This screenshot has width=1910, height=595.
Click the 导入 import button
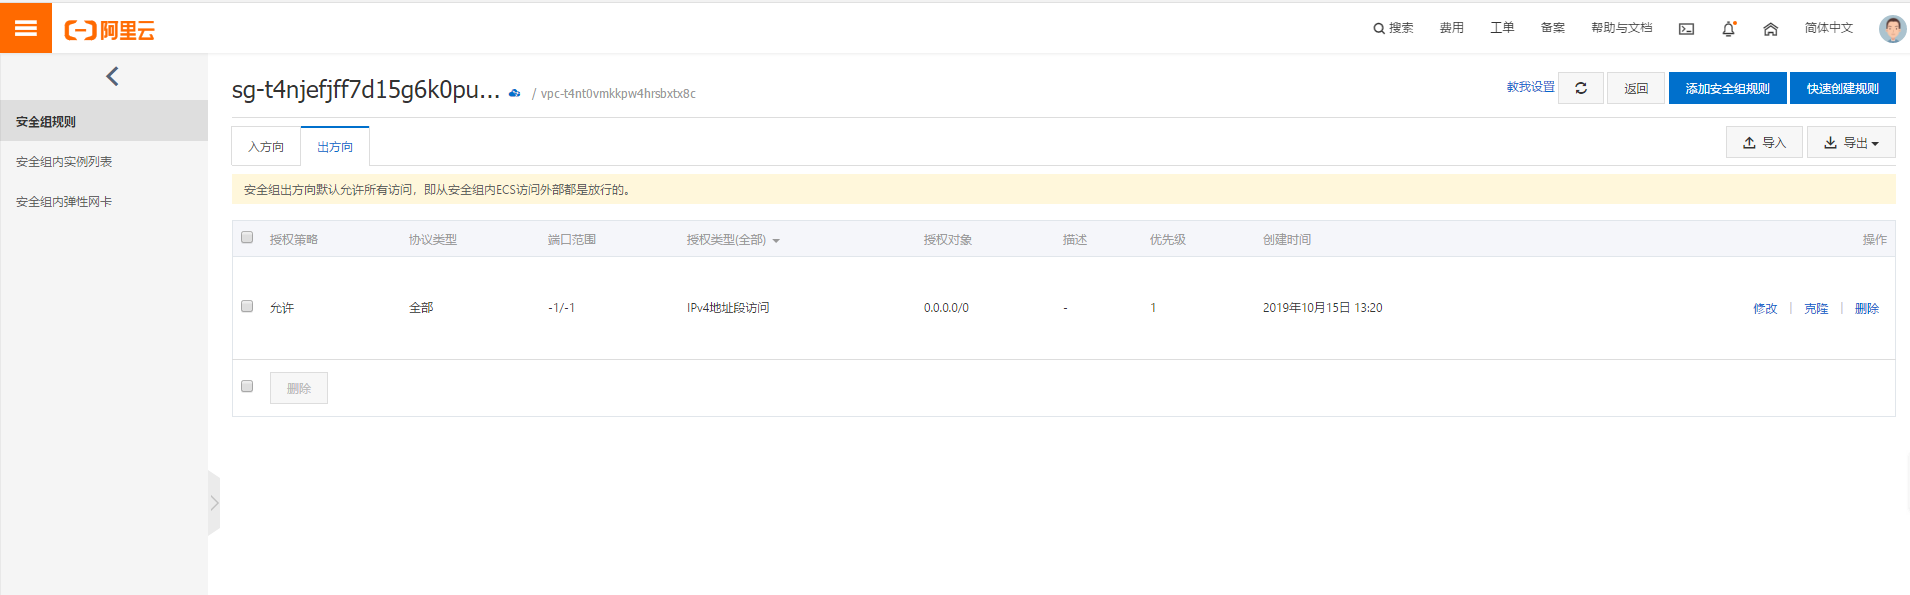[1764, 143]
